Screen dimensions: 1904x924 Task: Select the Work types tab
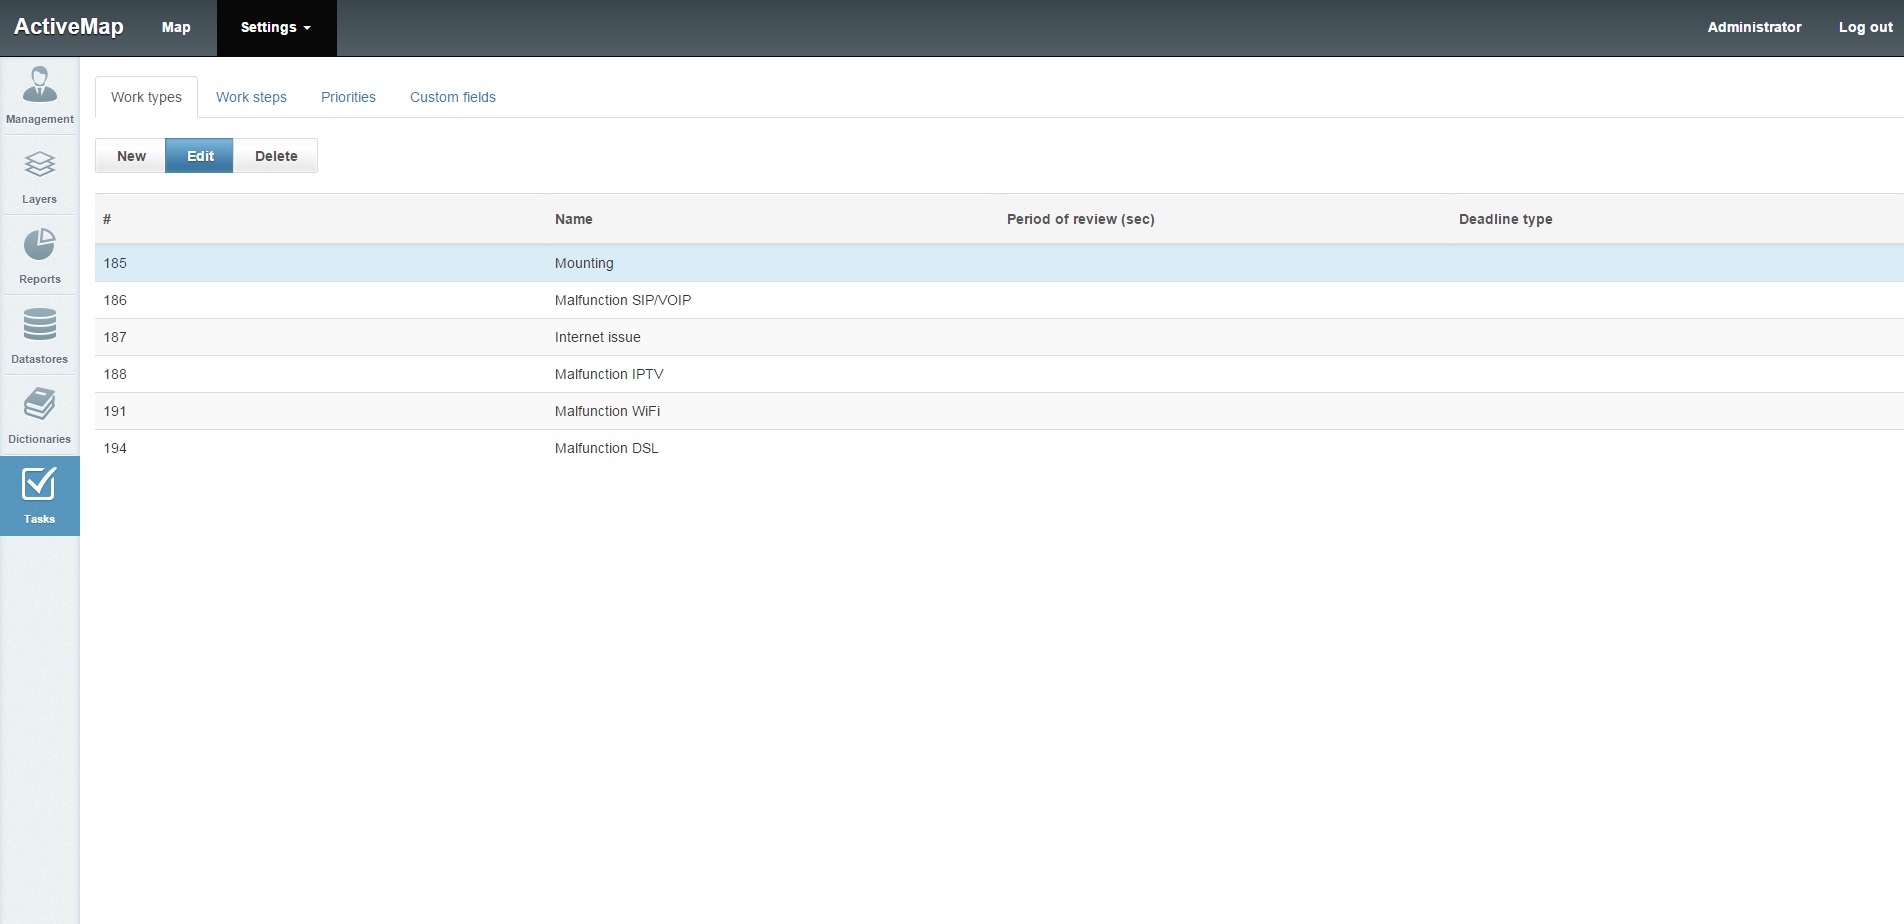pos(146,97)
